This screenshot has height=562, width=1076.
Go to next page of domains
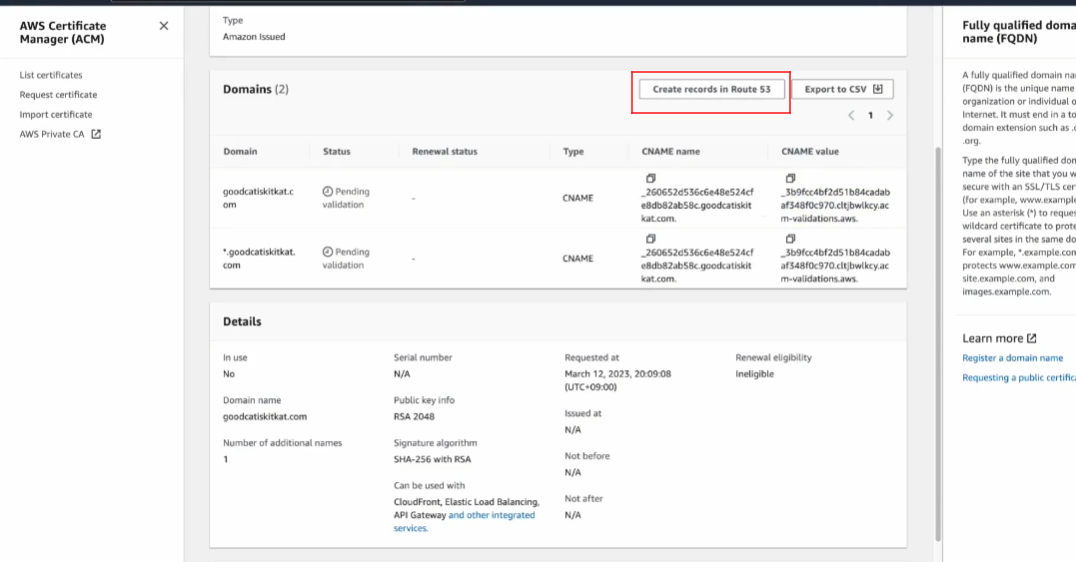pyautogui.click(x=890, y=115)
